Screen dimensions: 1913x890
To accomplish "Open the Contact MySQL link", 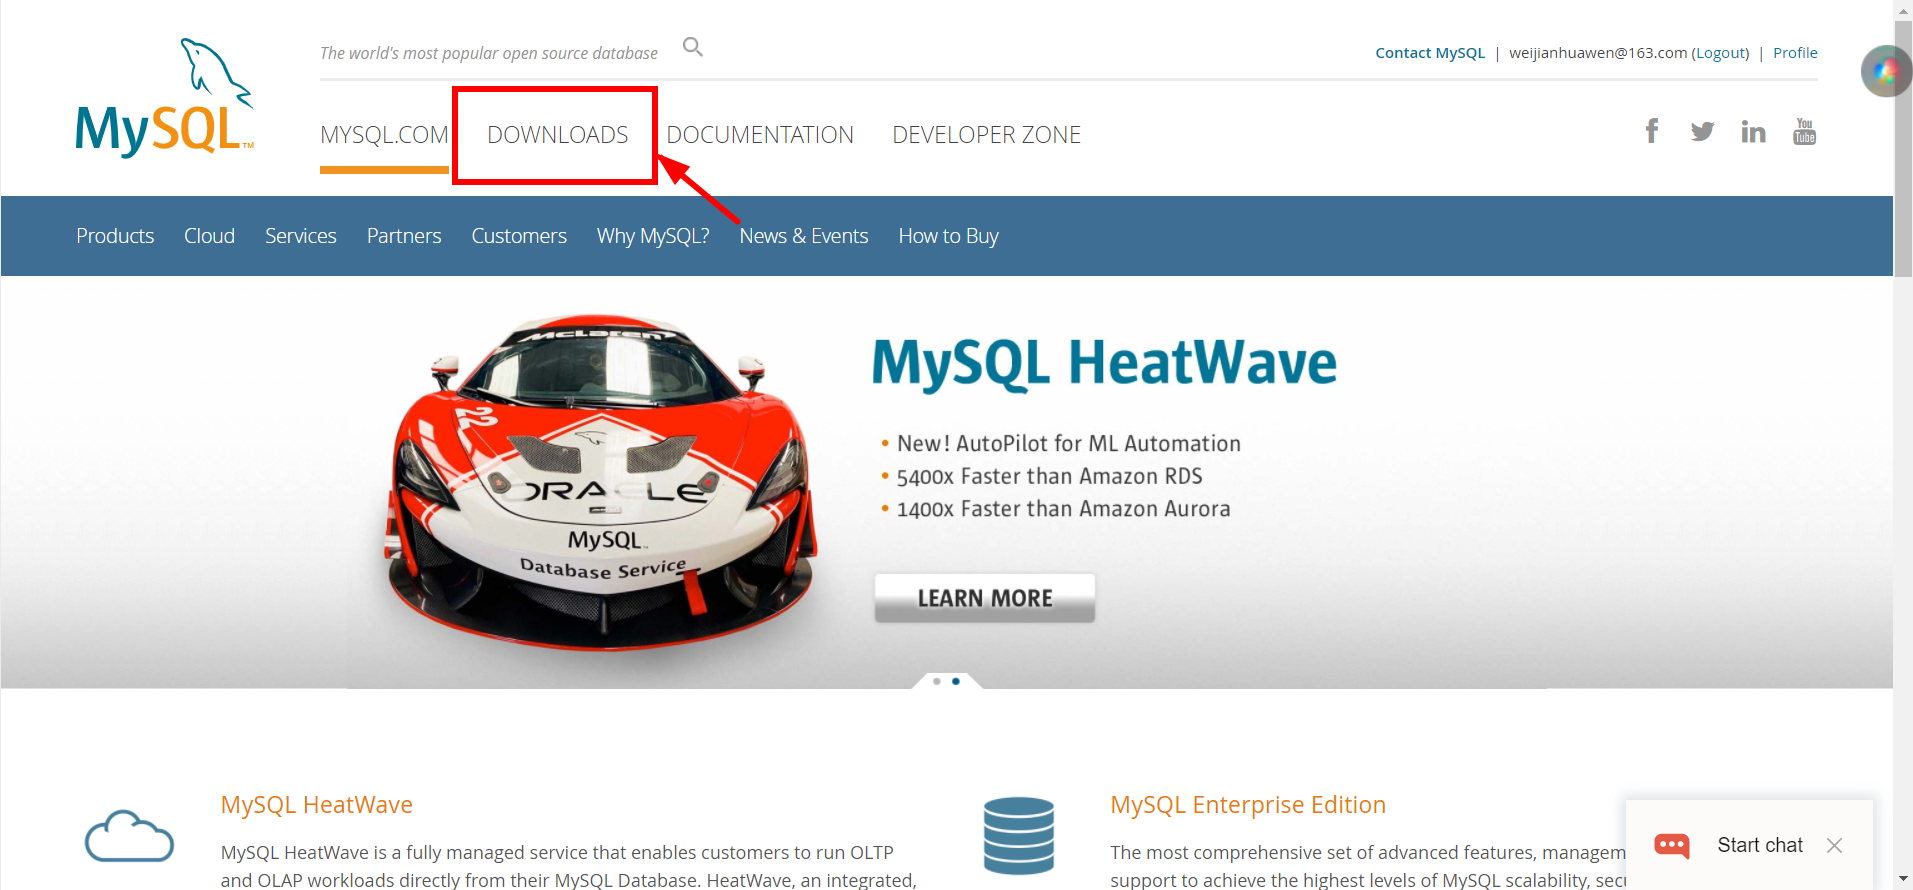I will 1430,53.
